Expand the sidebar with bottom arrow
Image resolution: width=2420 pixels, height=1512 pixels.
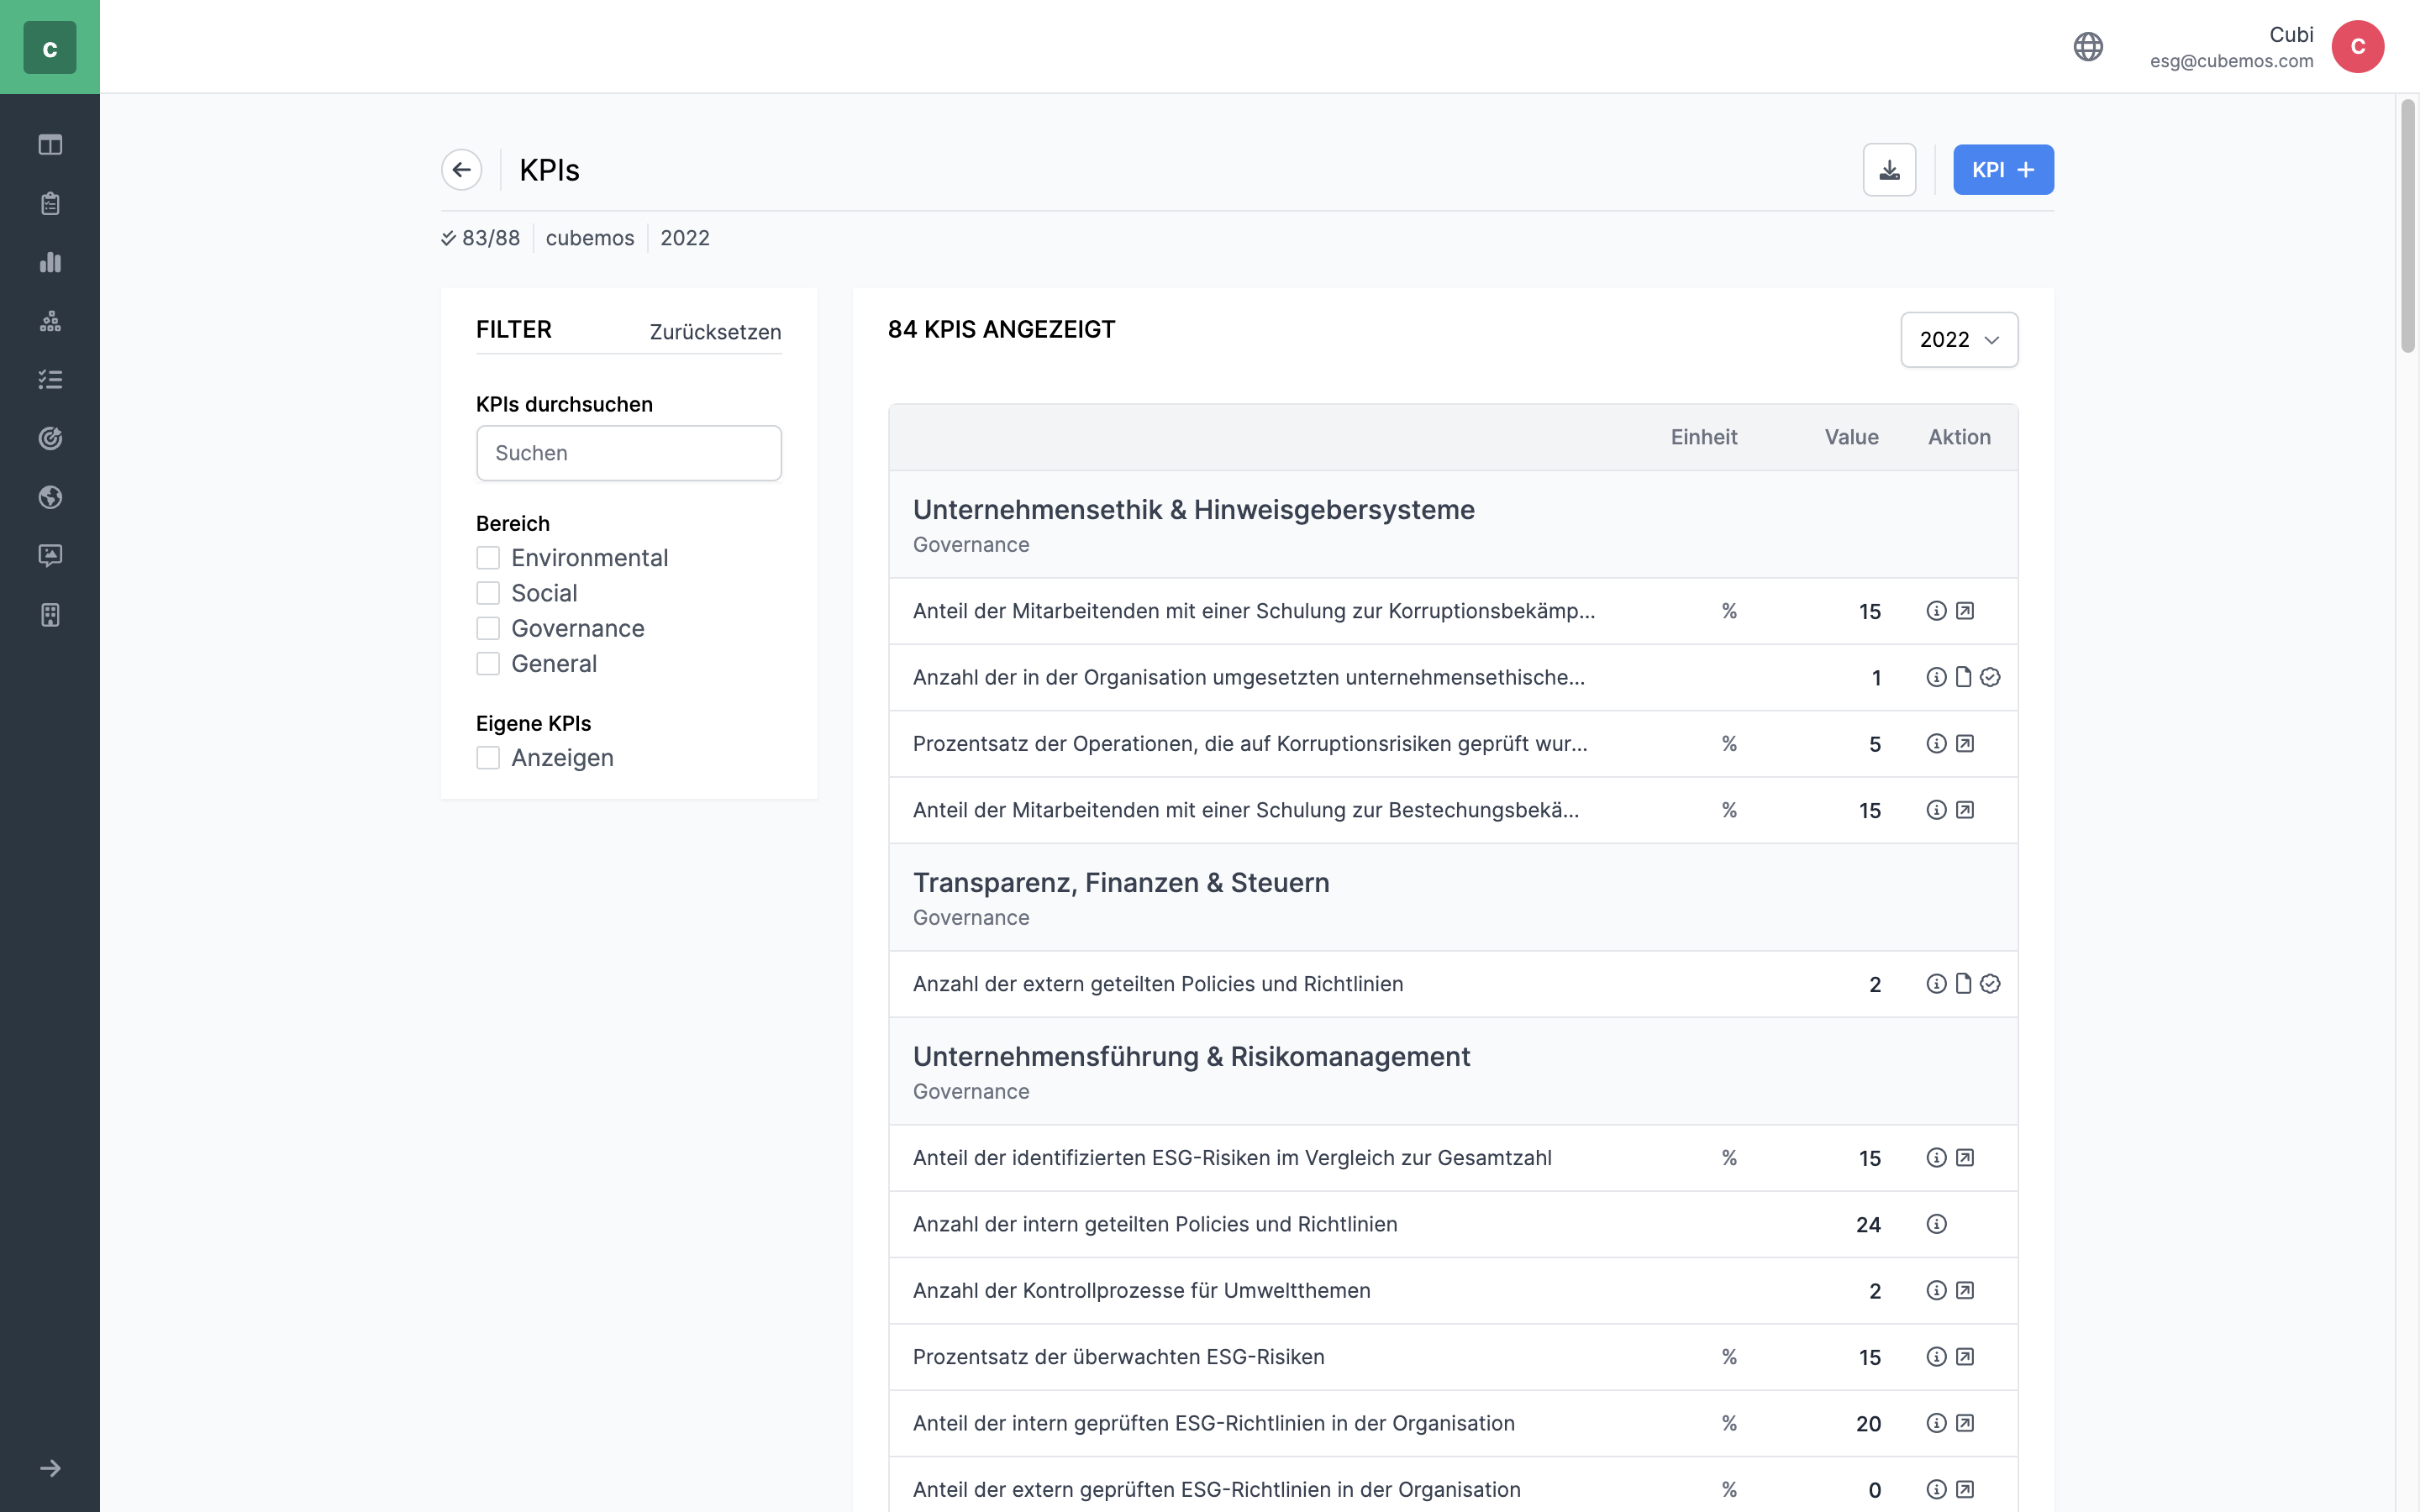[x=50, y=1468]
